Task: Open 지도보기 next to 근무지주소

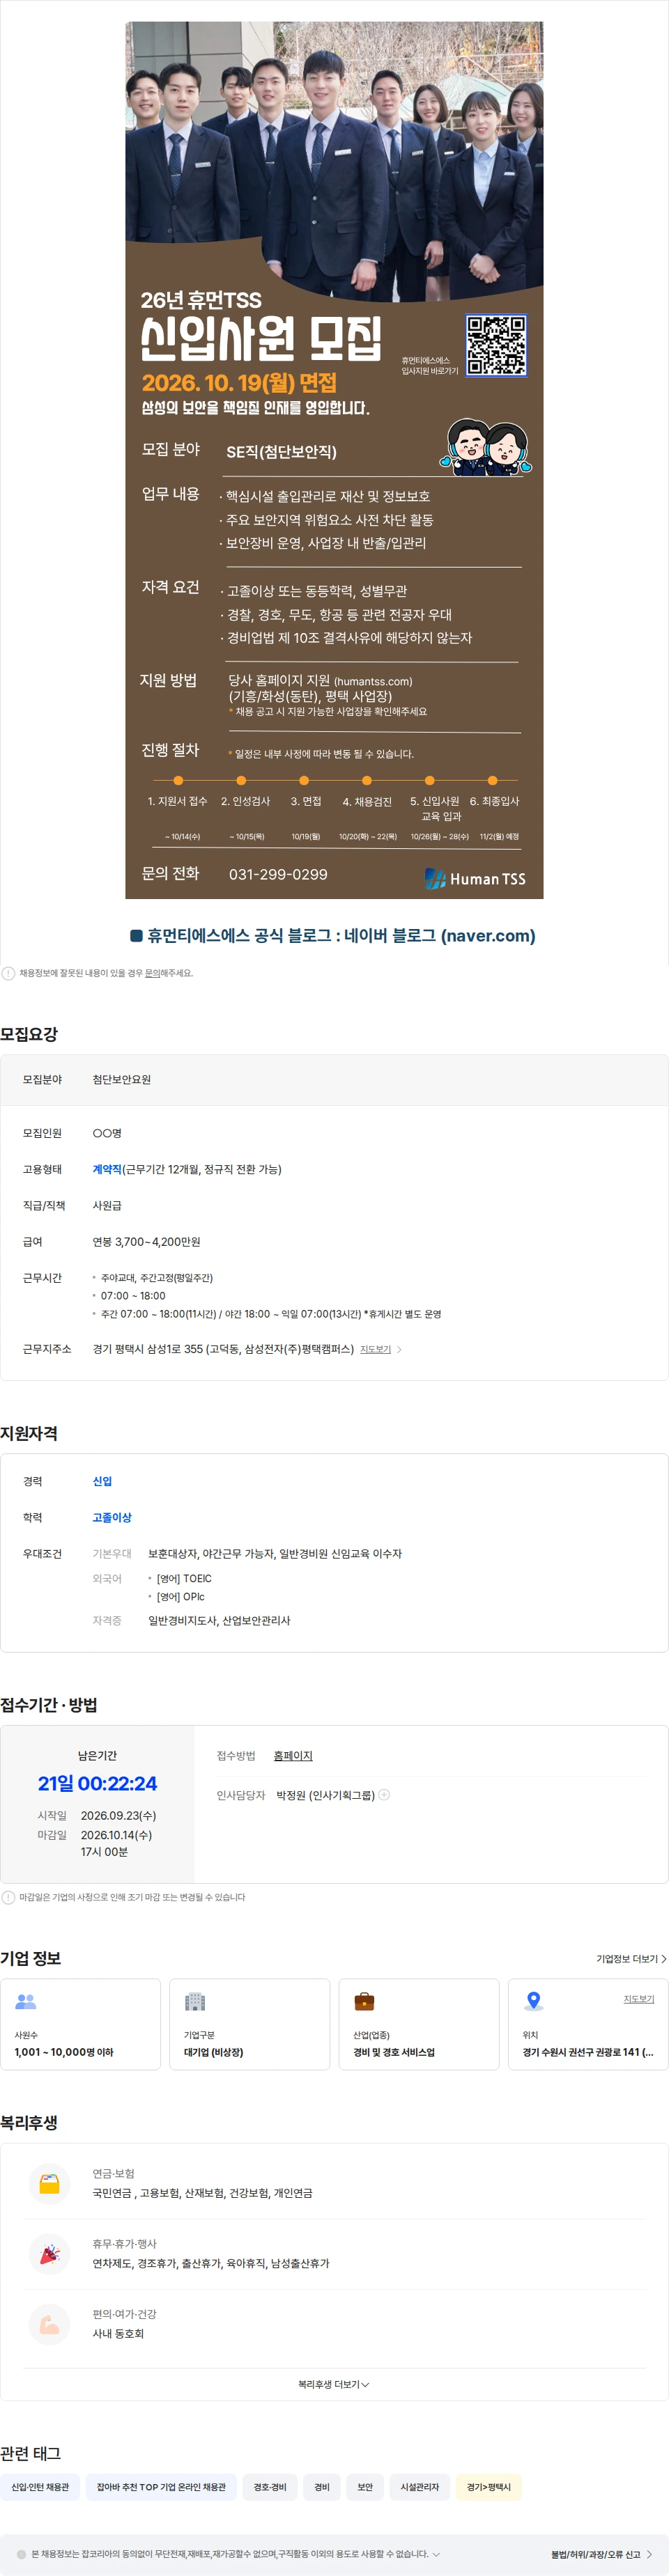Action: point(375,1349)
